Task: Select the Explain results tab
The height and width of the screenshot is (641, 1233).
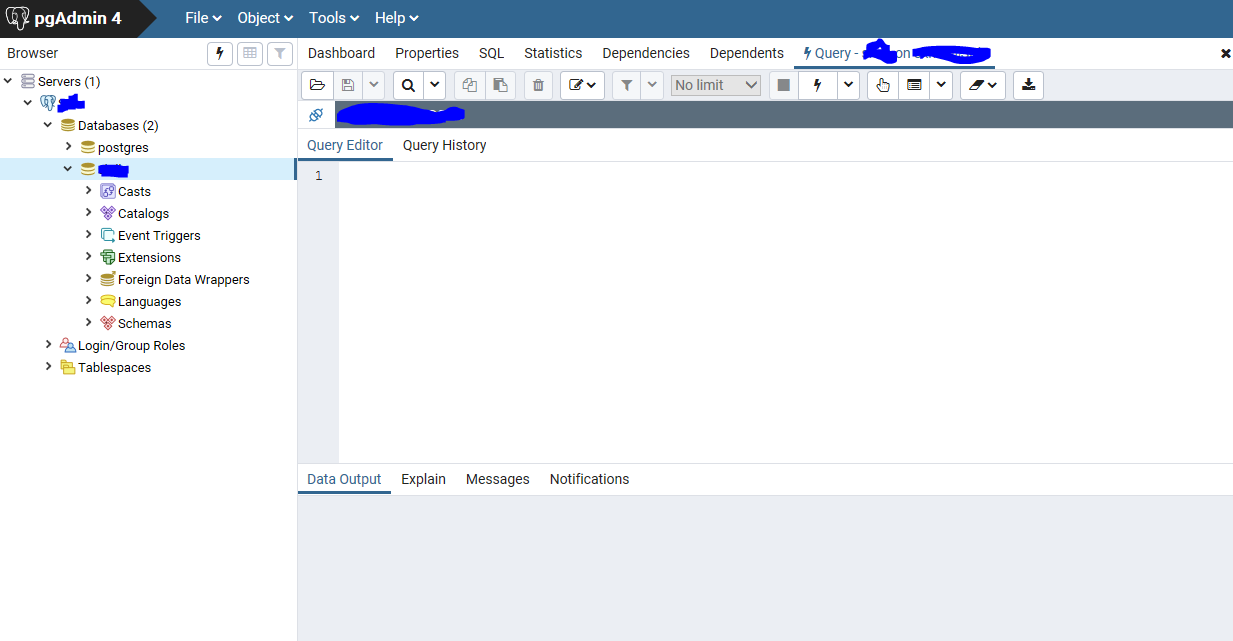Action: tap(424, 479)
